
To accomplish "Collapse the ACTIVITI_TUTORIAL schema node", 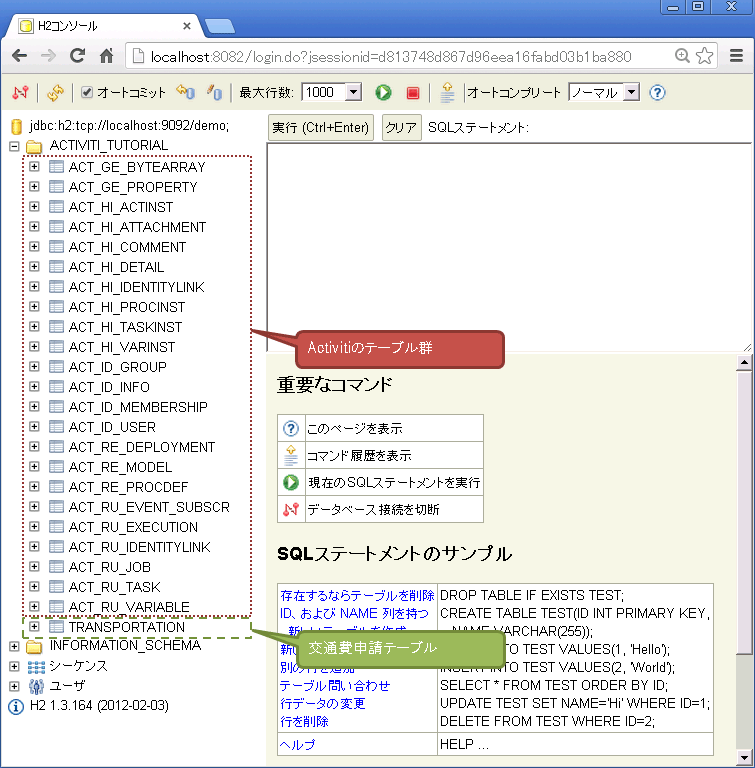I will pos(14,146).
